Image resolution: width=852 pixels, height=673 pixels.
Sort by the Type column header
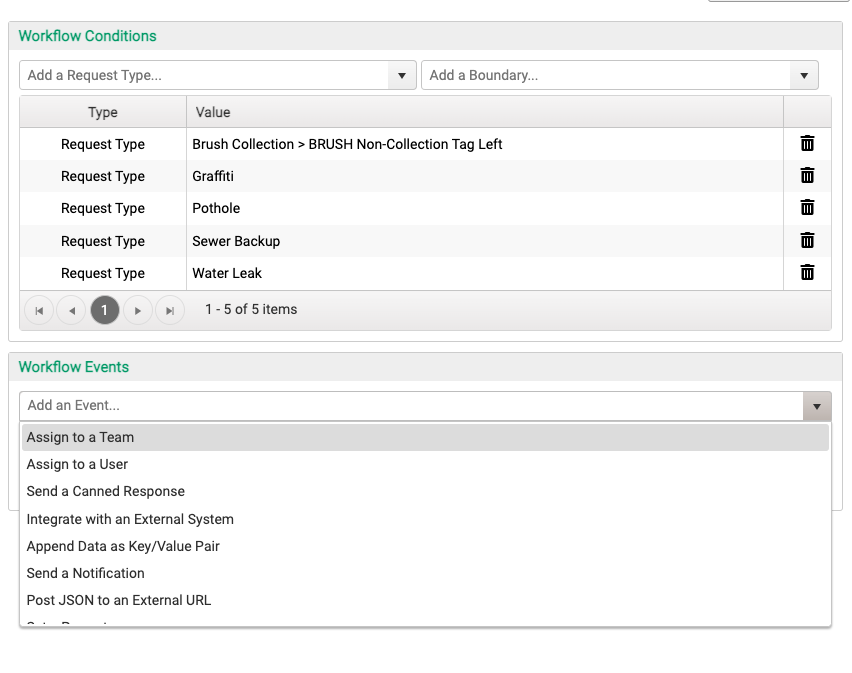[103, 112]
